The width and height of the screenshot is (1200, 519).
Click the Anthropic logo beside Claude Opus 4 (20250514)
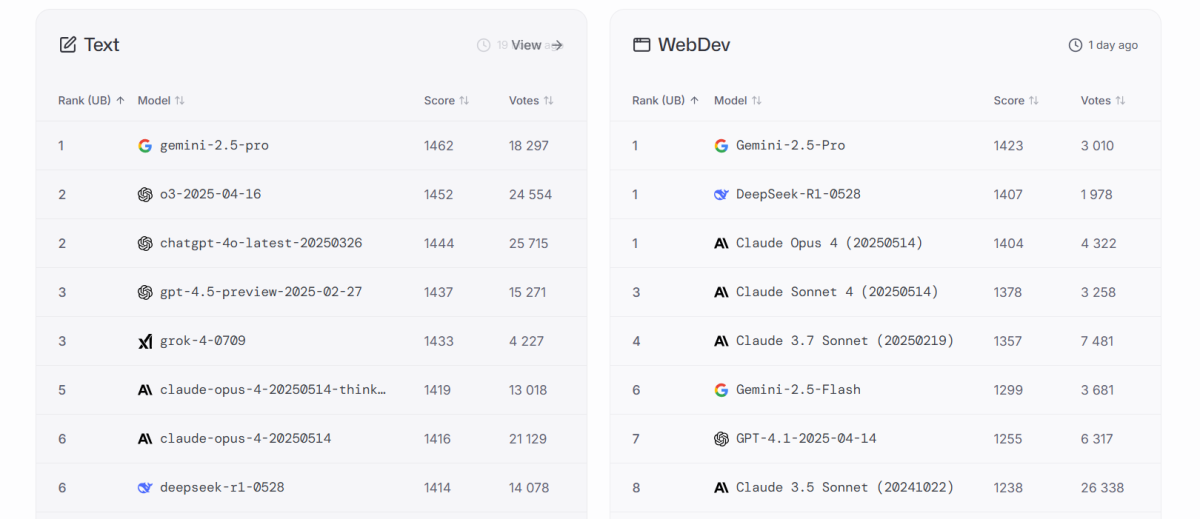721,243
